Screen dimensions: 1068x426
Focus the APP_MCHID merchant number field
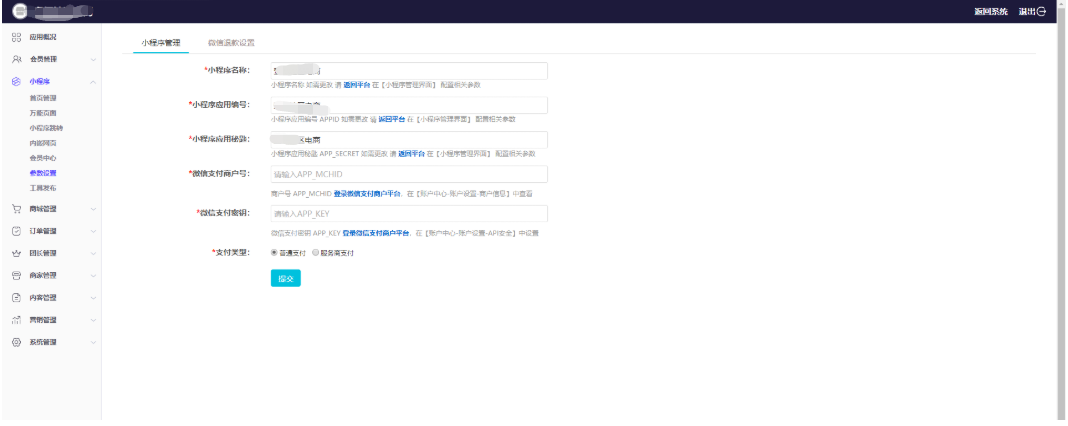409,174
